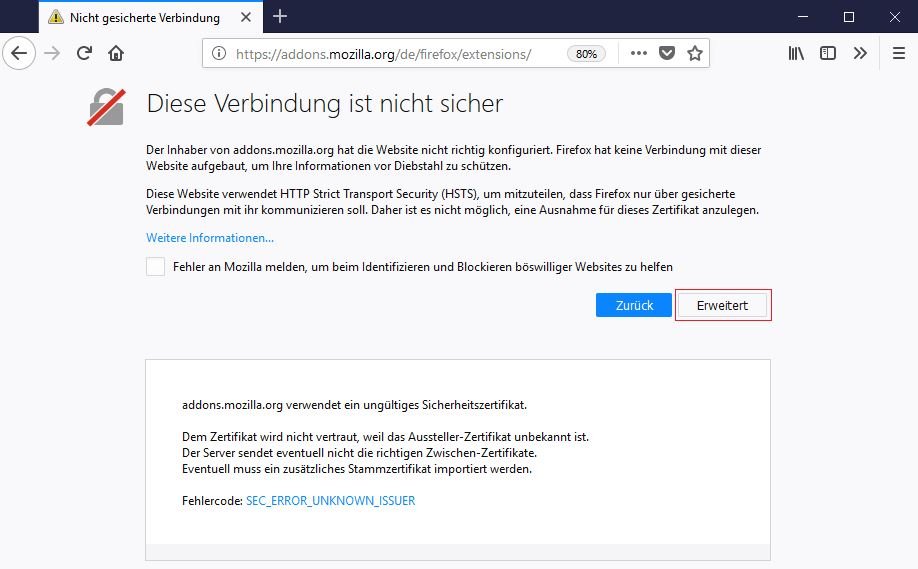Click the forward navigation arrow
918x569 pixels.
pos(52,53)
